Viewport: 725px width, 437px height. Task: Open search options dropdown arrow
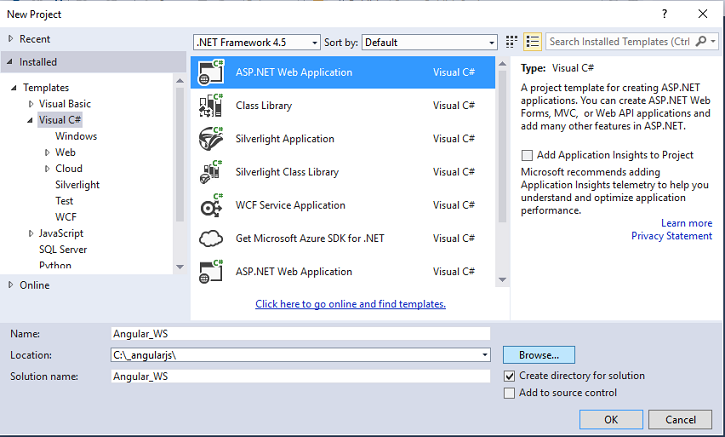[x=713, y=42]
